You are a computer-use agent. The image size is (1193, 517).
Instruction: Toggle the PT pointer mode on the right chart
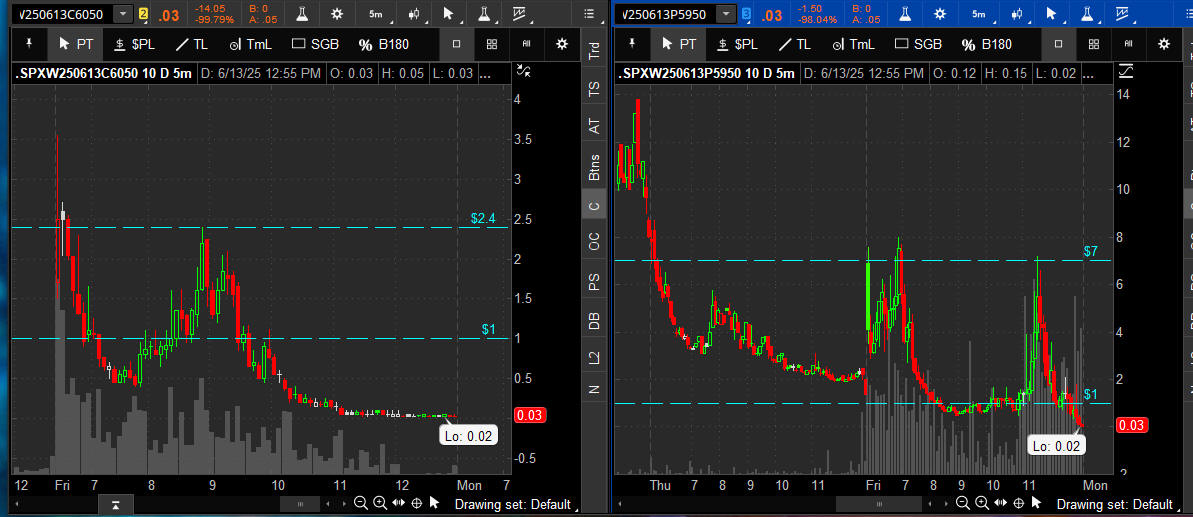pyautogui.click(x=678, y=44)
